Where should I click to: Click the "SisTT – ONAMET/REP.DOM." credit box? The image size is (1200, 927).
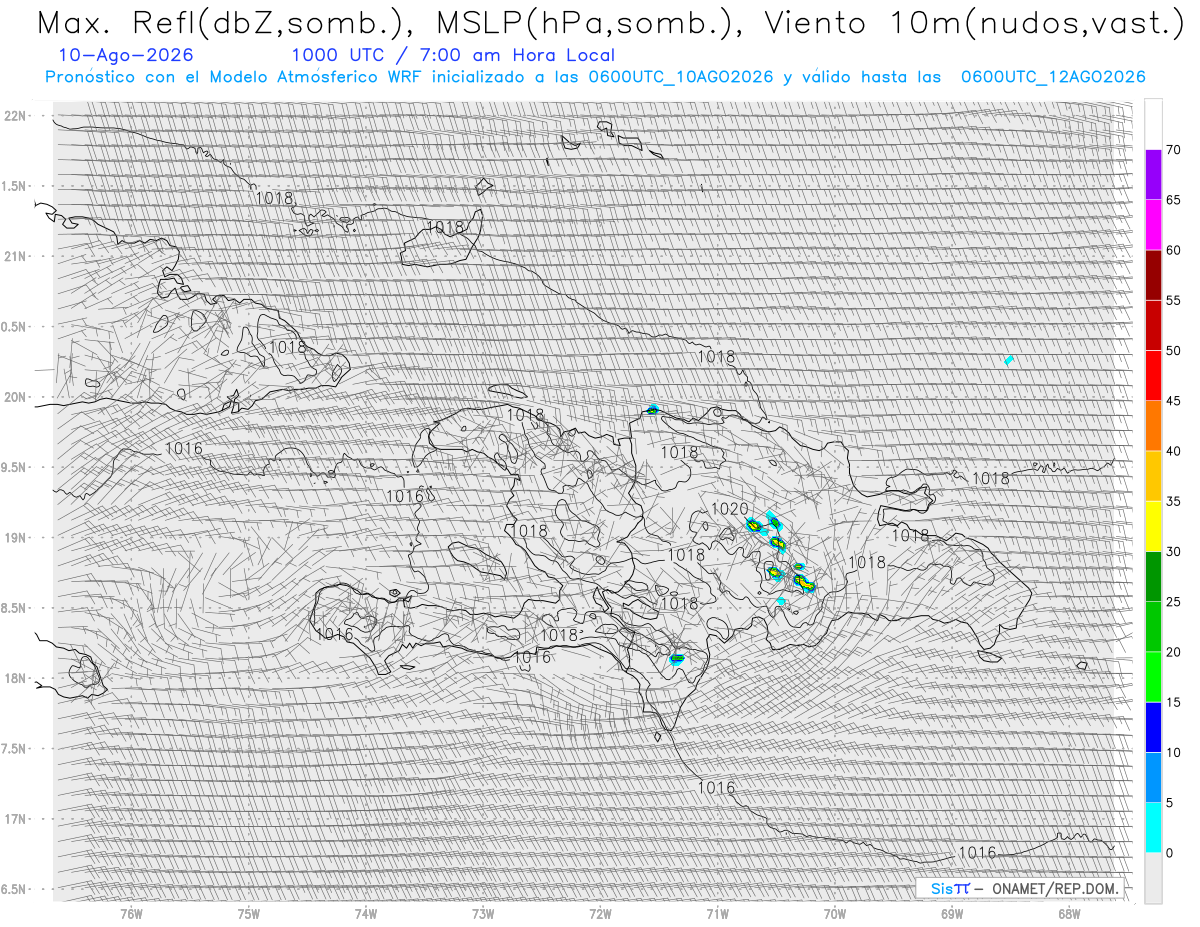[x=1019, y=888]
